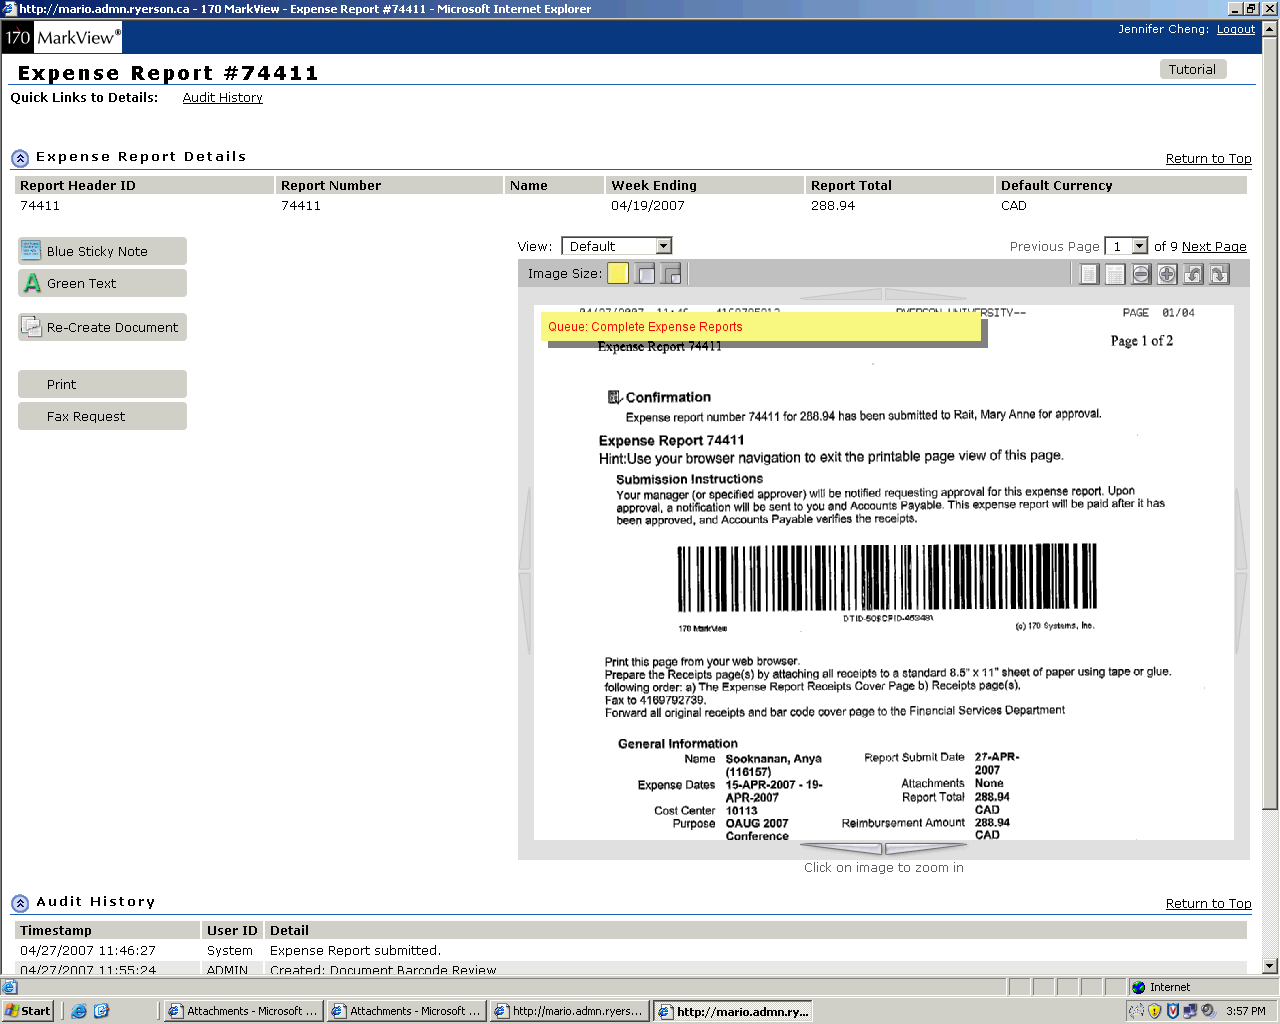Rotate the document image clockwise
Viewport: 1280px width, 1024px height.
(1219, 274)
